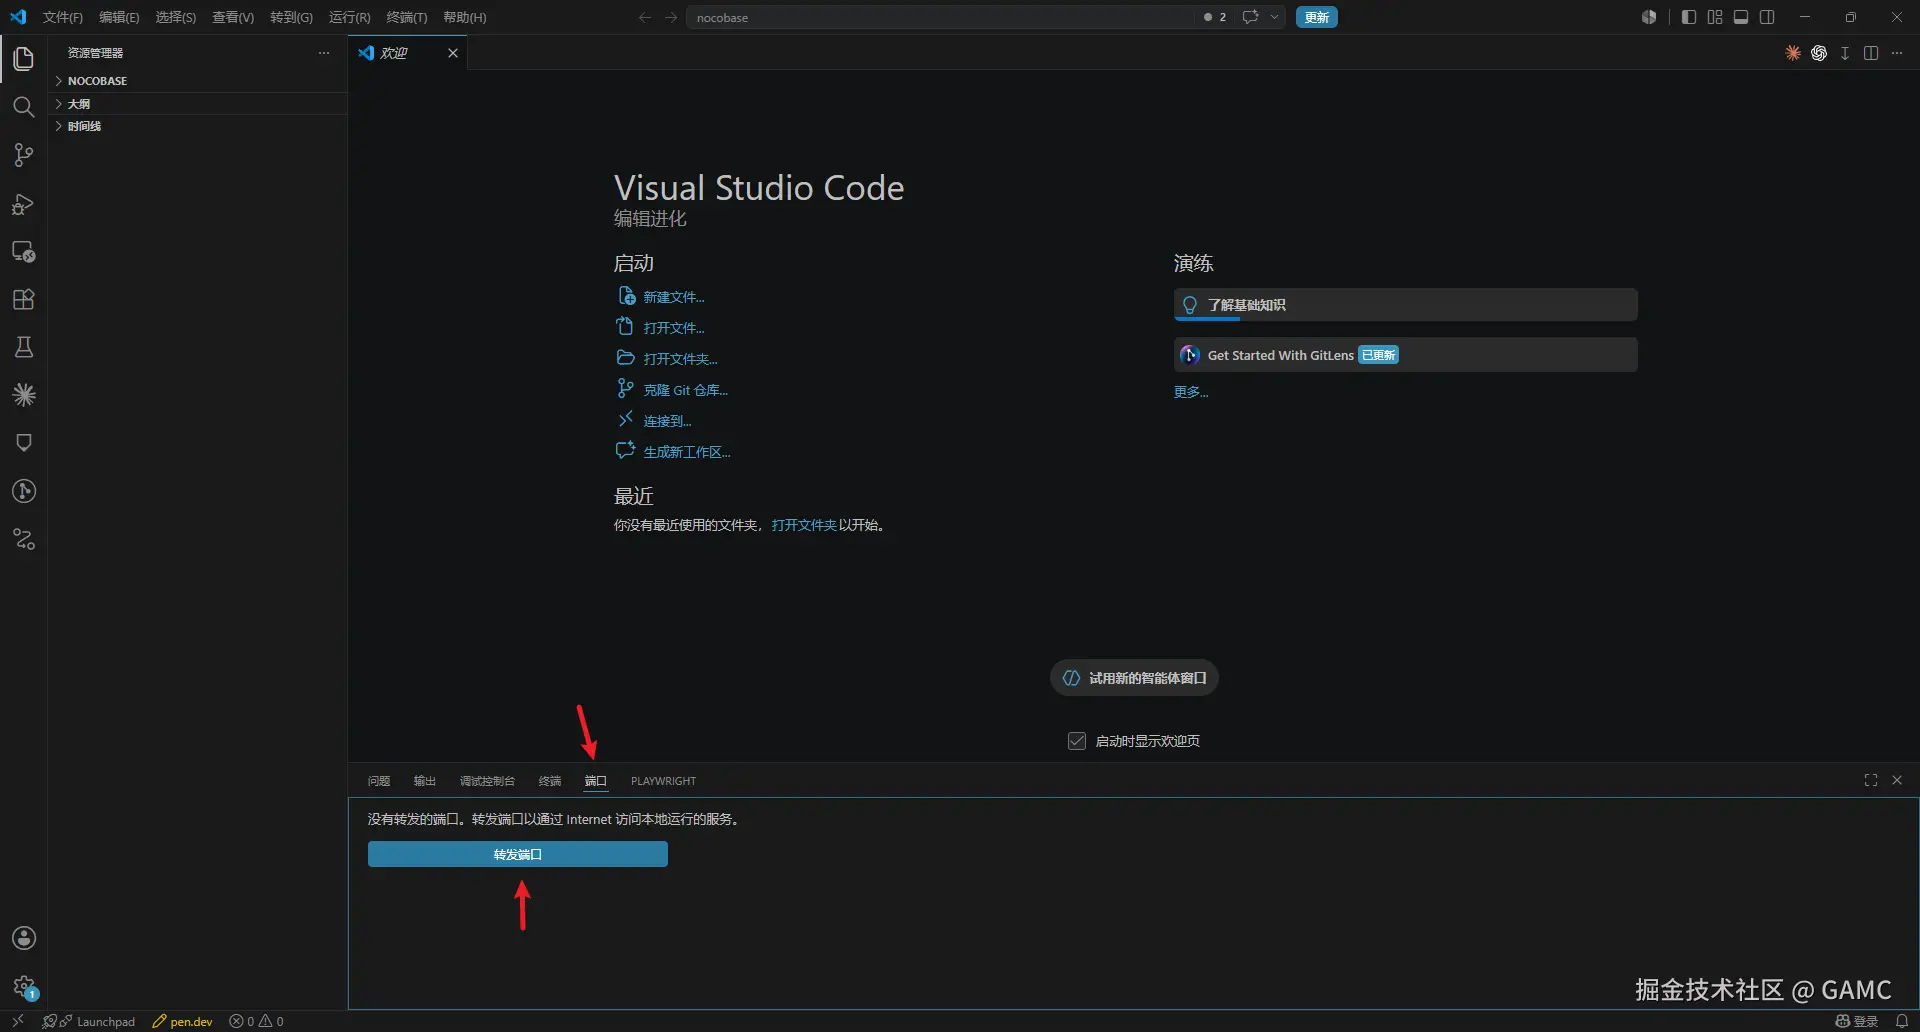Viewport: 1920px width, 1032px height.
Task: Click the 转发端口 button
Action: 518,854
